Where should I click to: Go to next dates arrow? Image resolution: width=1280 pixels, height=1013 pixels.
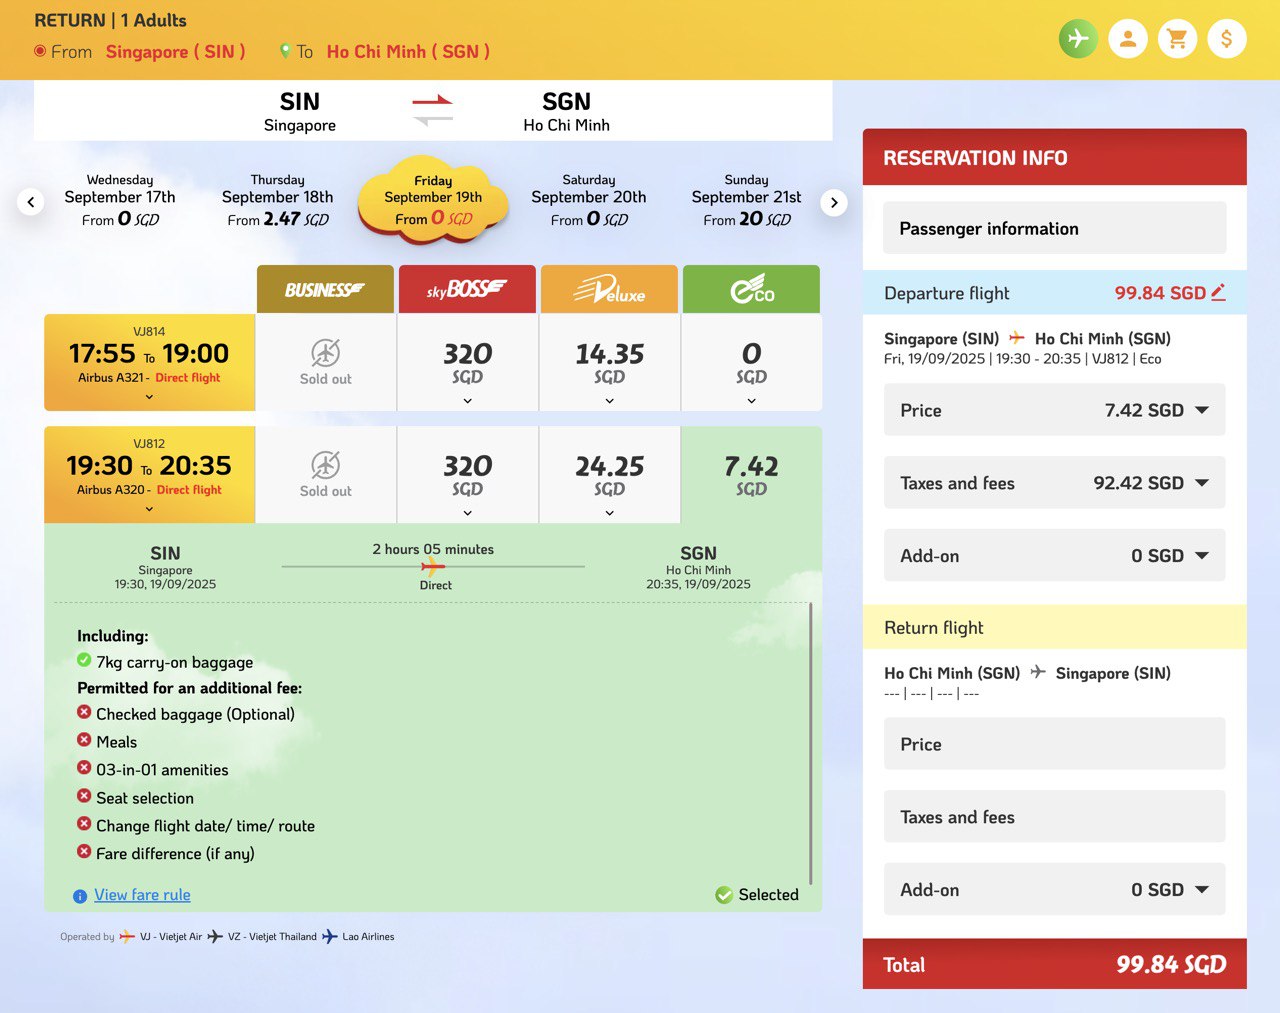834,202
